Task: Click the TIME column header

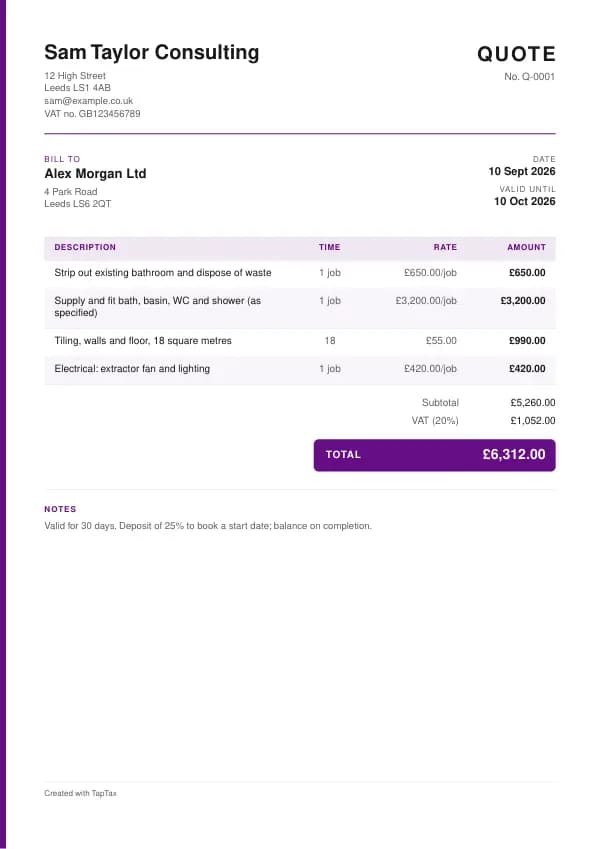Action: coord(329,247)
